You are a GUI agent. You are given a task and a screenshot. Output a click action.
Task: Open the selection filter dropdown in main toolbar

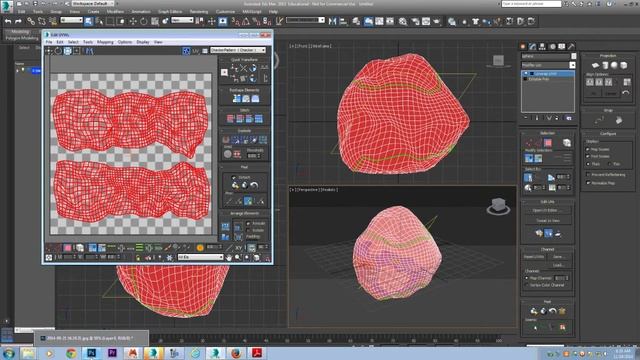point(71,20)
